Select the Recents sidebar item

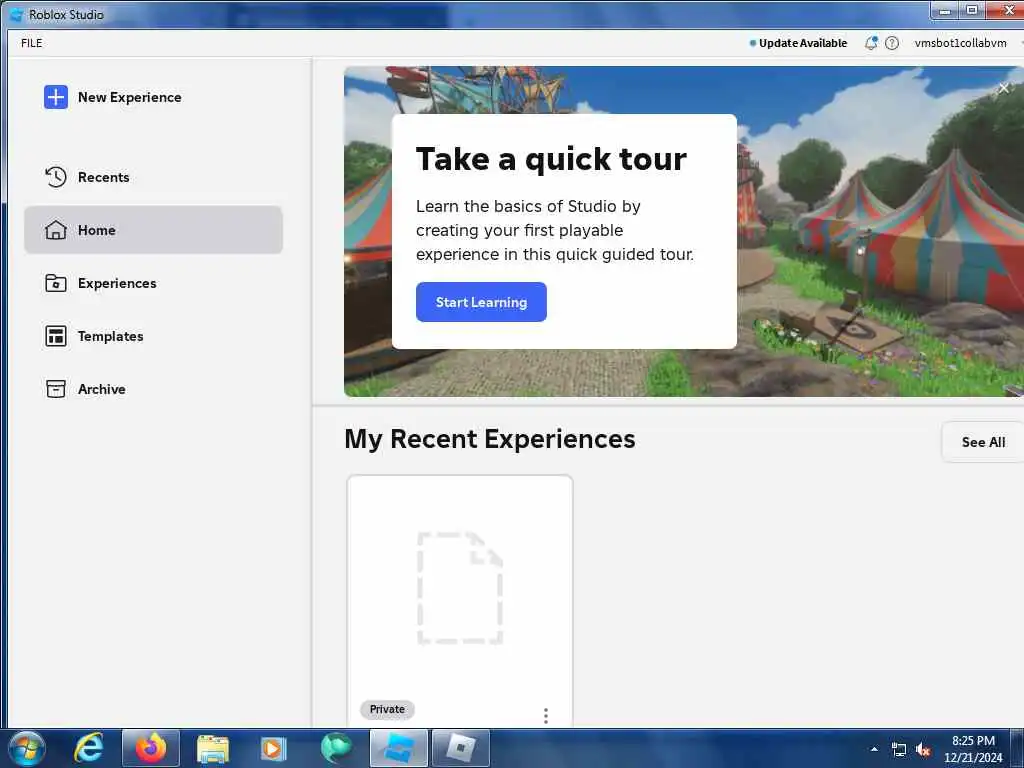click(x=153, y=177)
